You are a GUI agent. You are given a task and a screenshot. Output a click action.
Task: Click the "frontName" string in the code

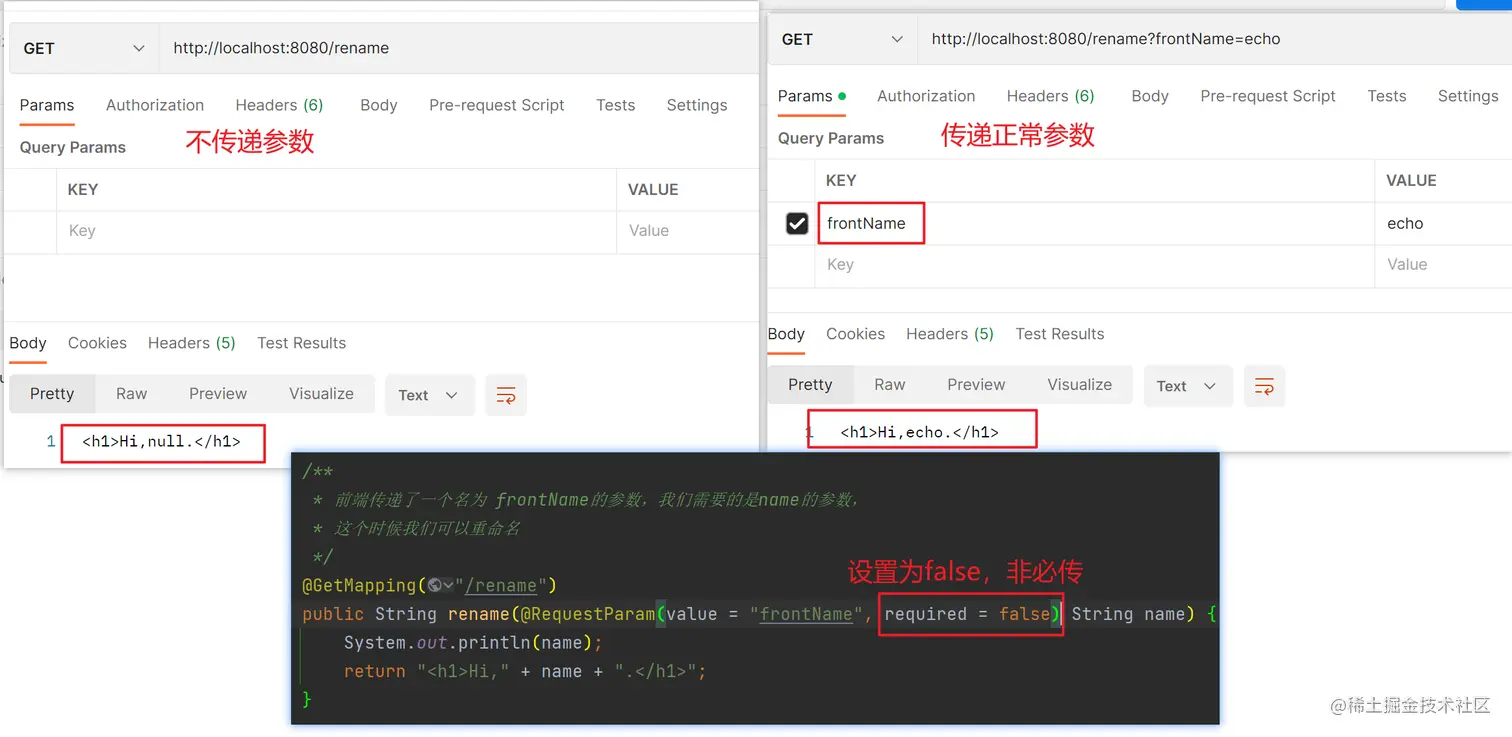[x=806, y=614]
